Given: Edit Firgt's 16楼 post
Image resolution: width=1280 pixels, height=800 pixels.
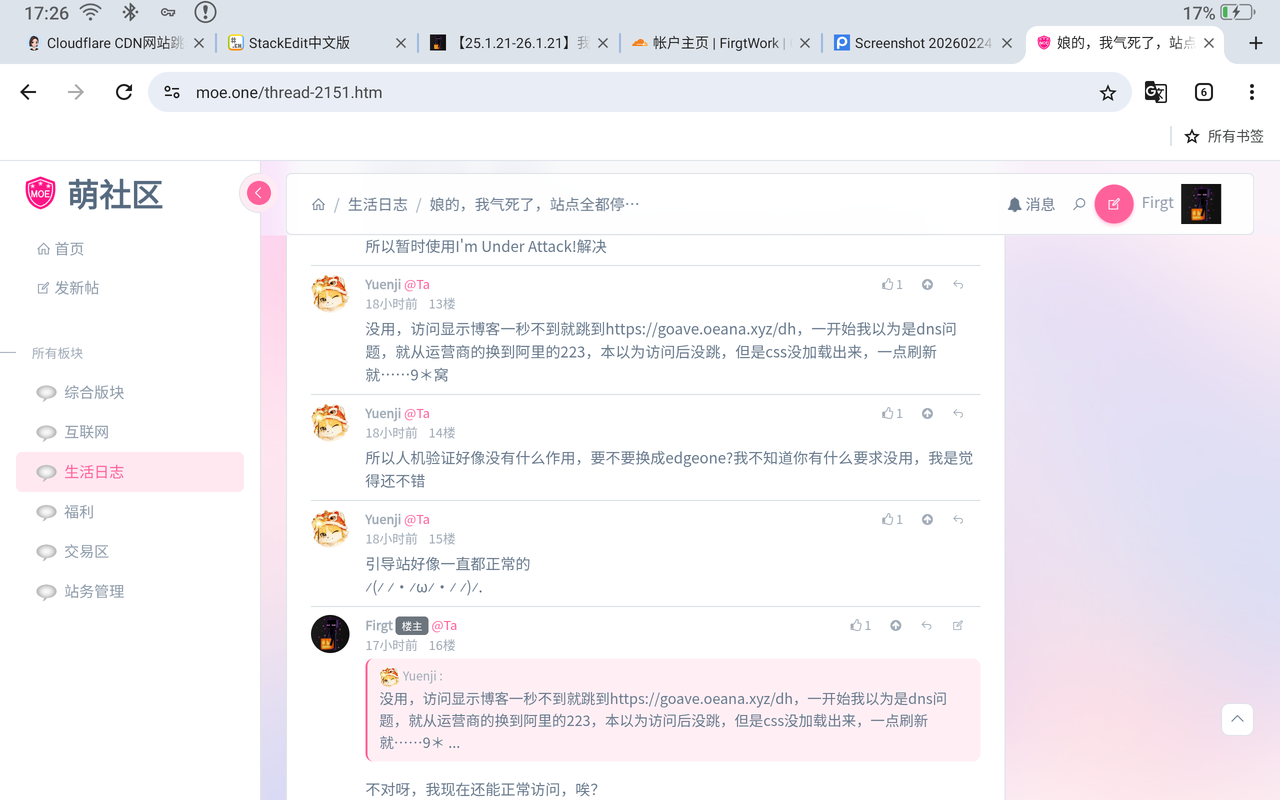Looking at the screenshot, I should pos(958,626).
